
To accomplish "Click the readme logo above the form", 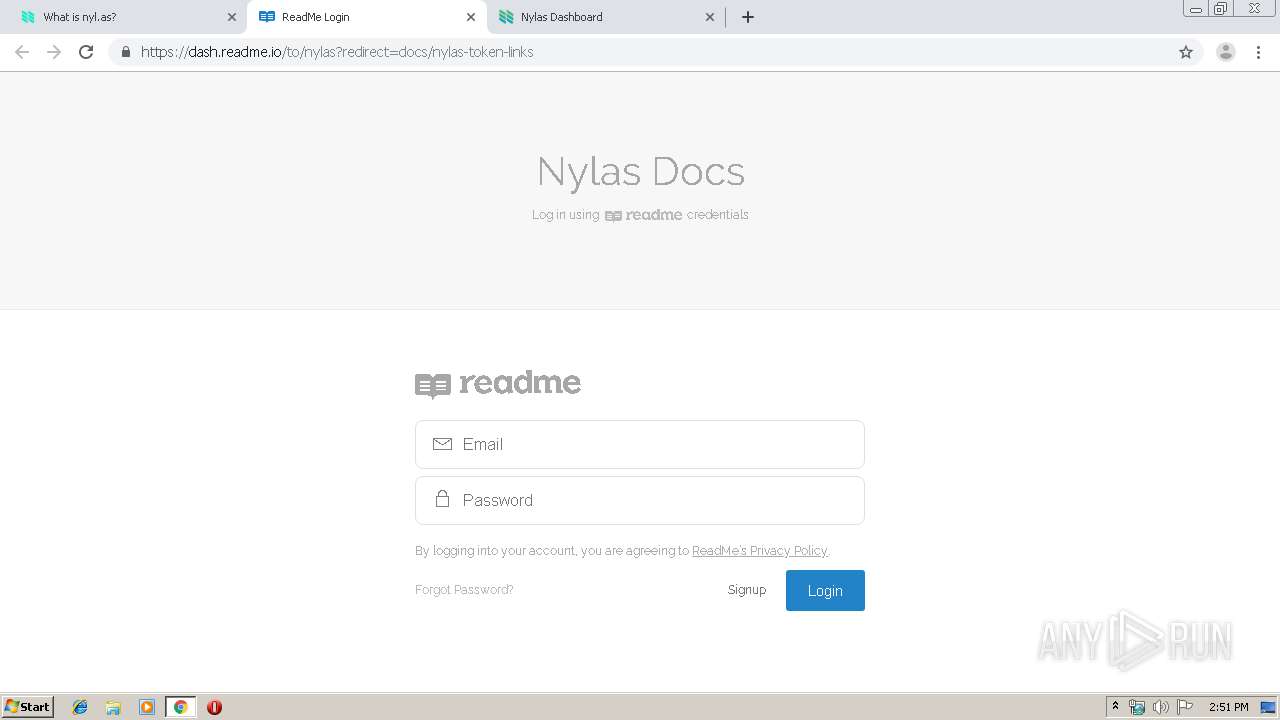I will tap(498, 384).
